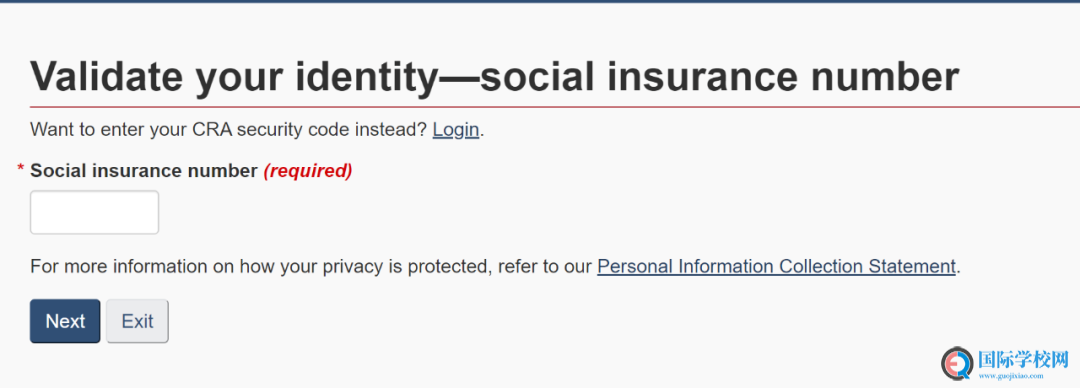The width and height of the screenshot is (1080, 388).
Task: Click the Next button
Action: (65, 321)
